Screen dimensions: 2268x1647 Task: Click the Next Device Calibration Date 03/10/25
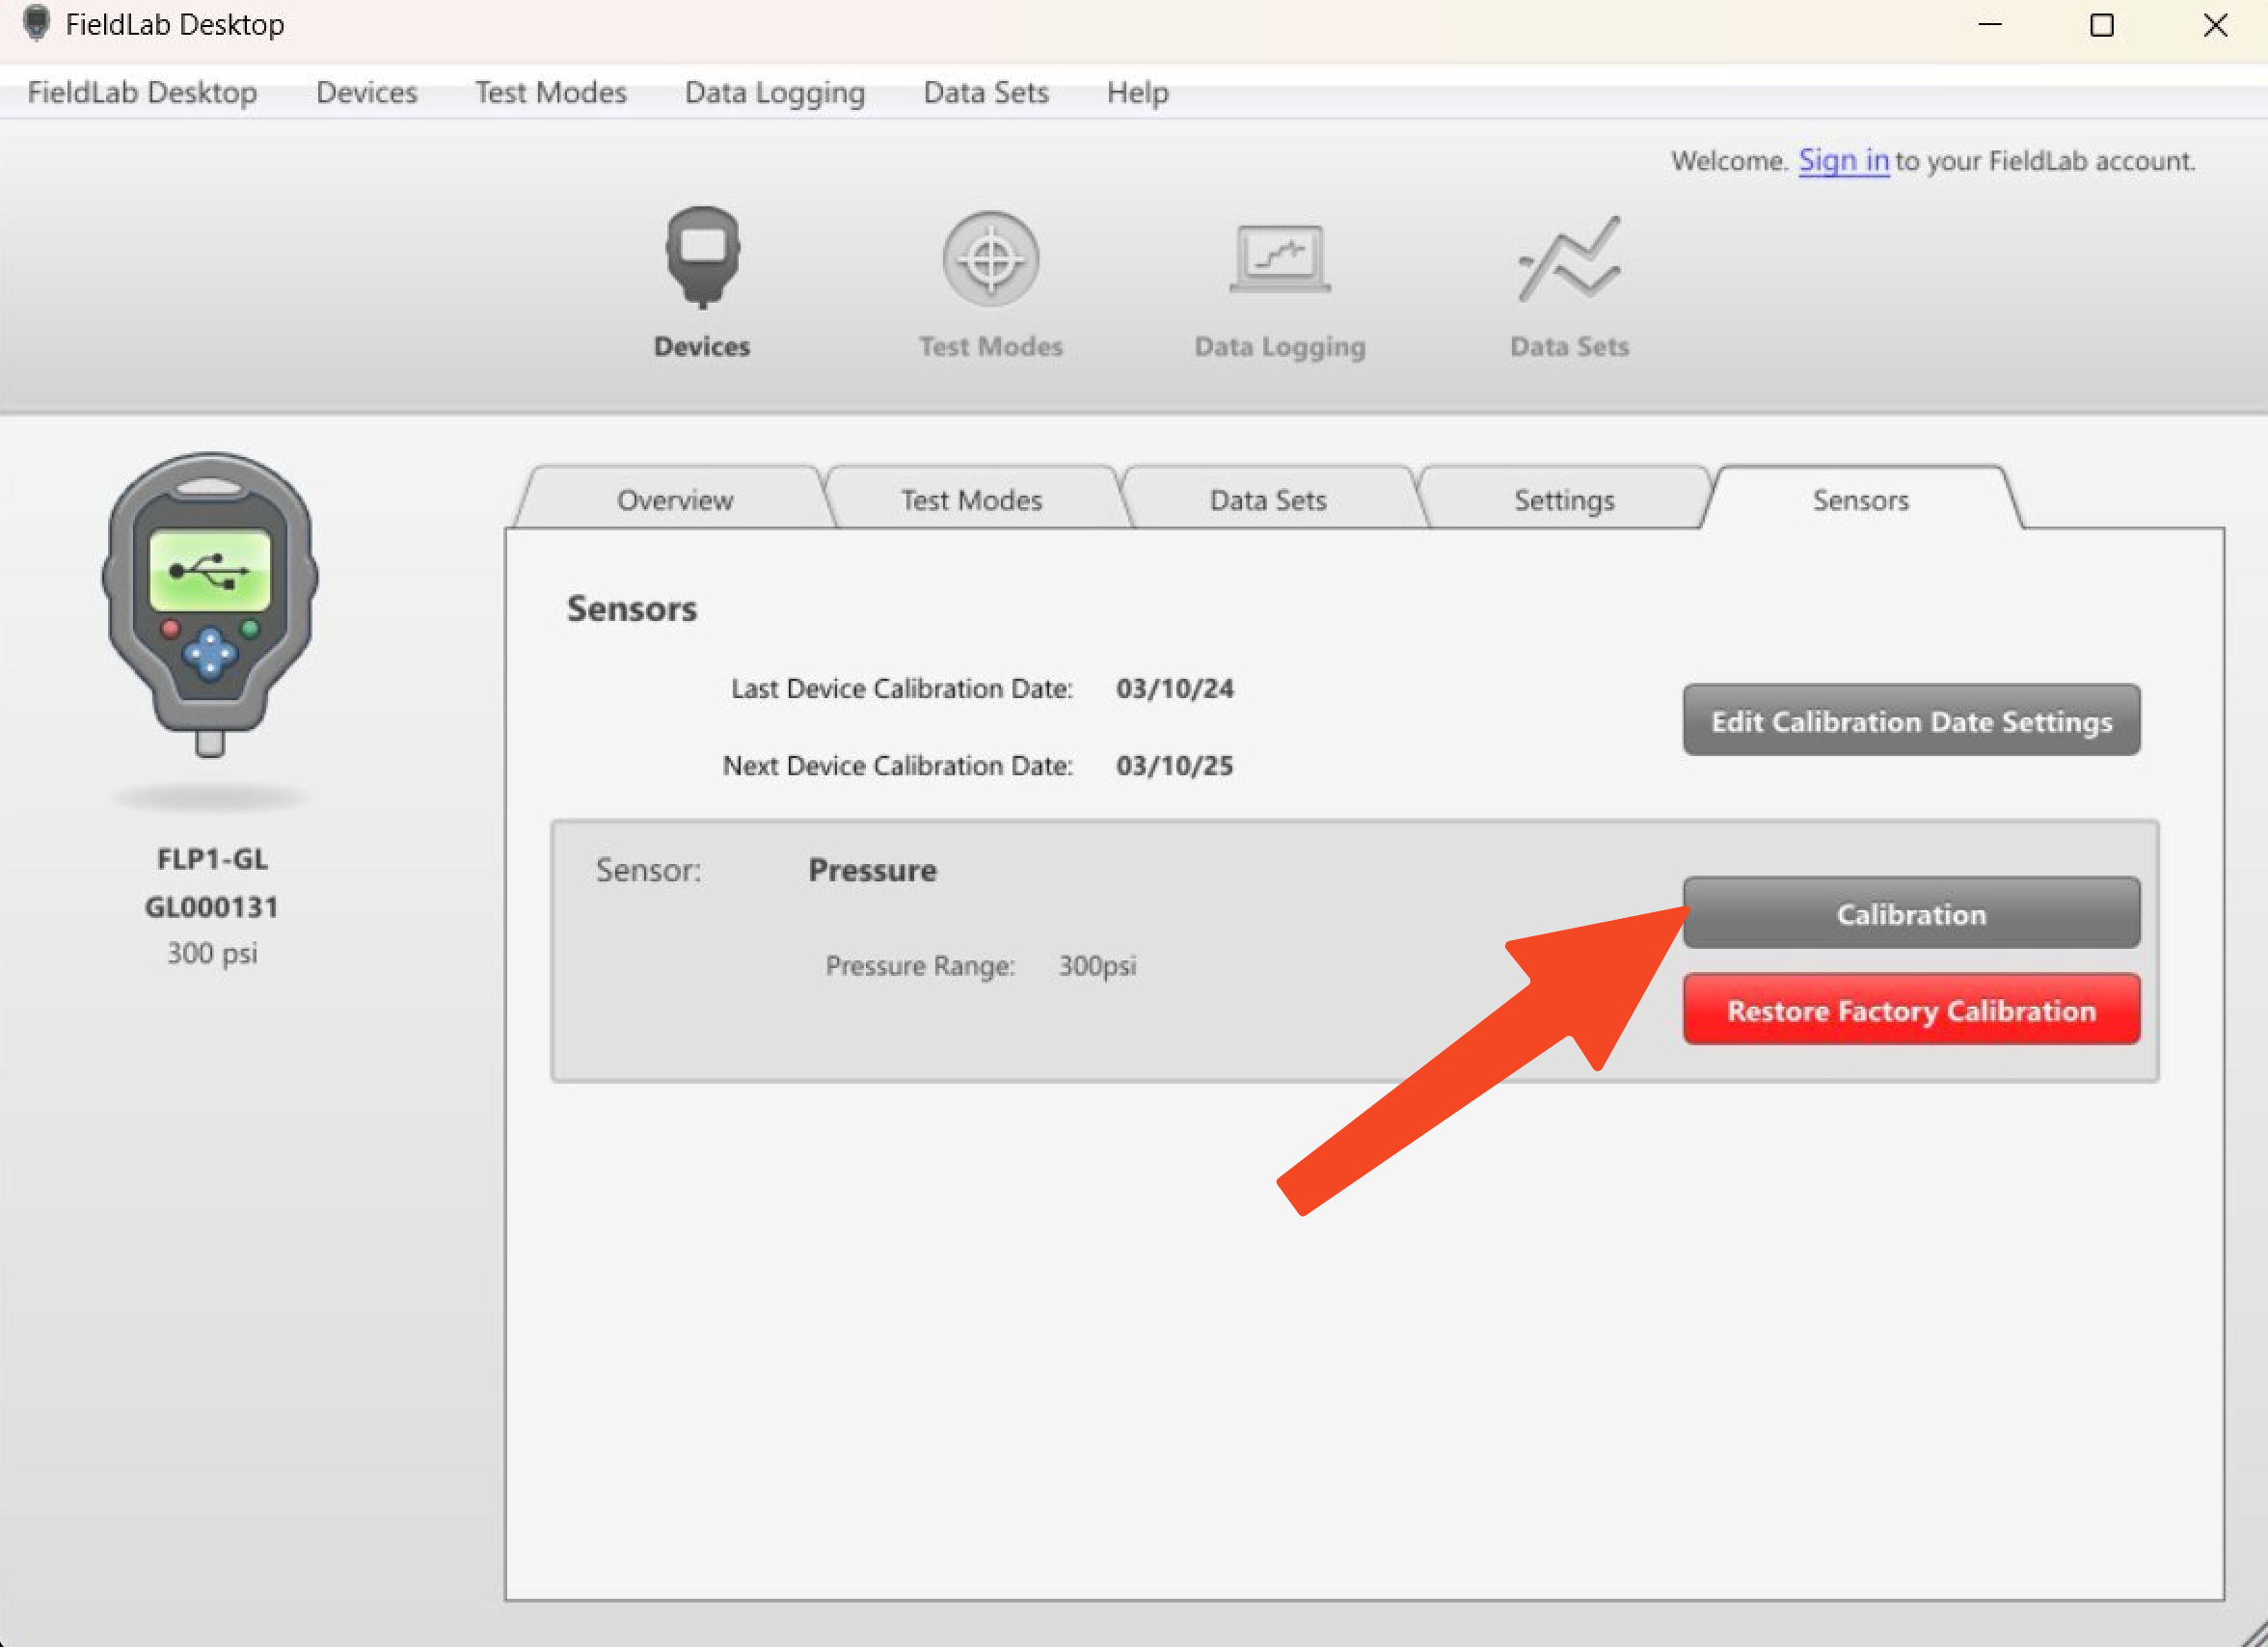(1174, 765)
